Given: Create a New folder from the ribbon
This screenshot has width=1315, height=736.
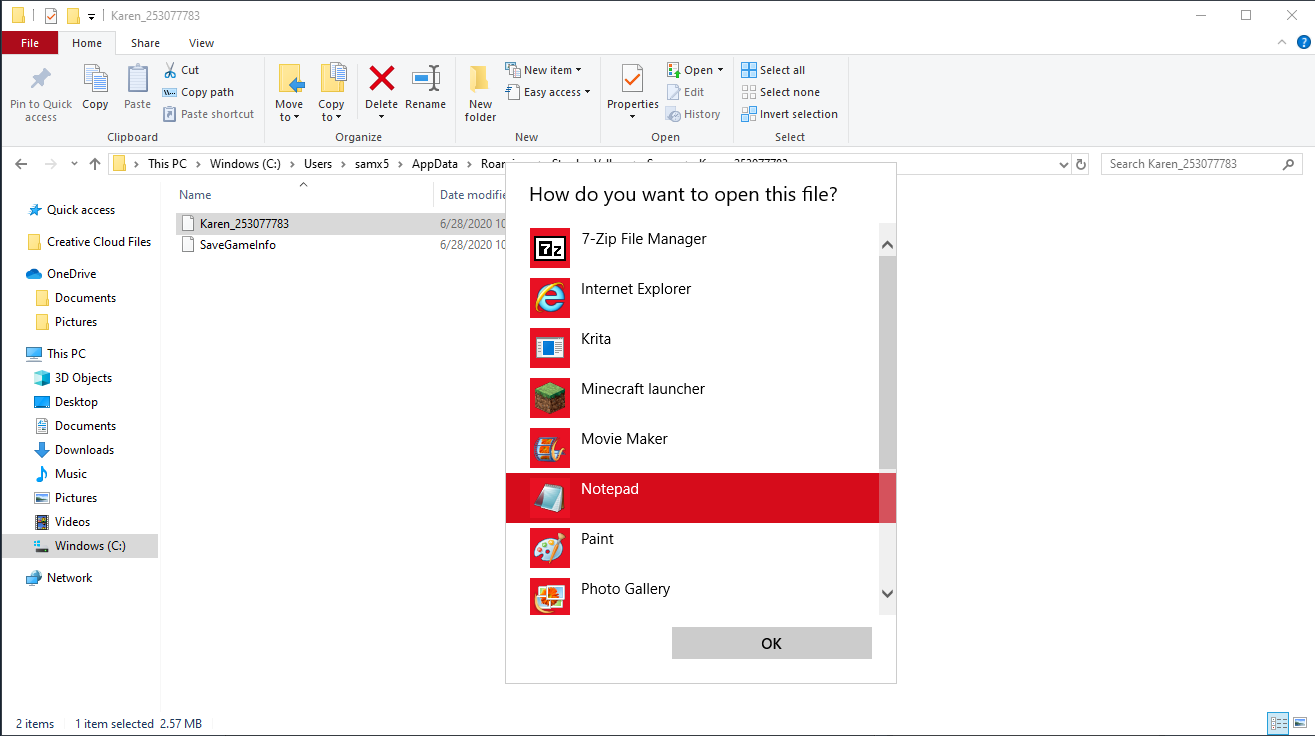Looking at the screenshot, I should pyautogui.click(x=480, y=93).
